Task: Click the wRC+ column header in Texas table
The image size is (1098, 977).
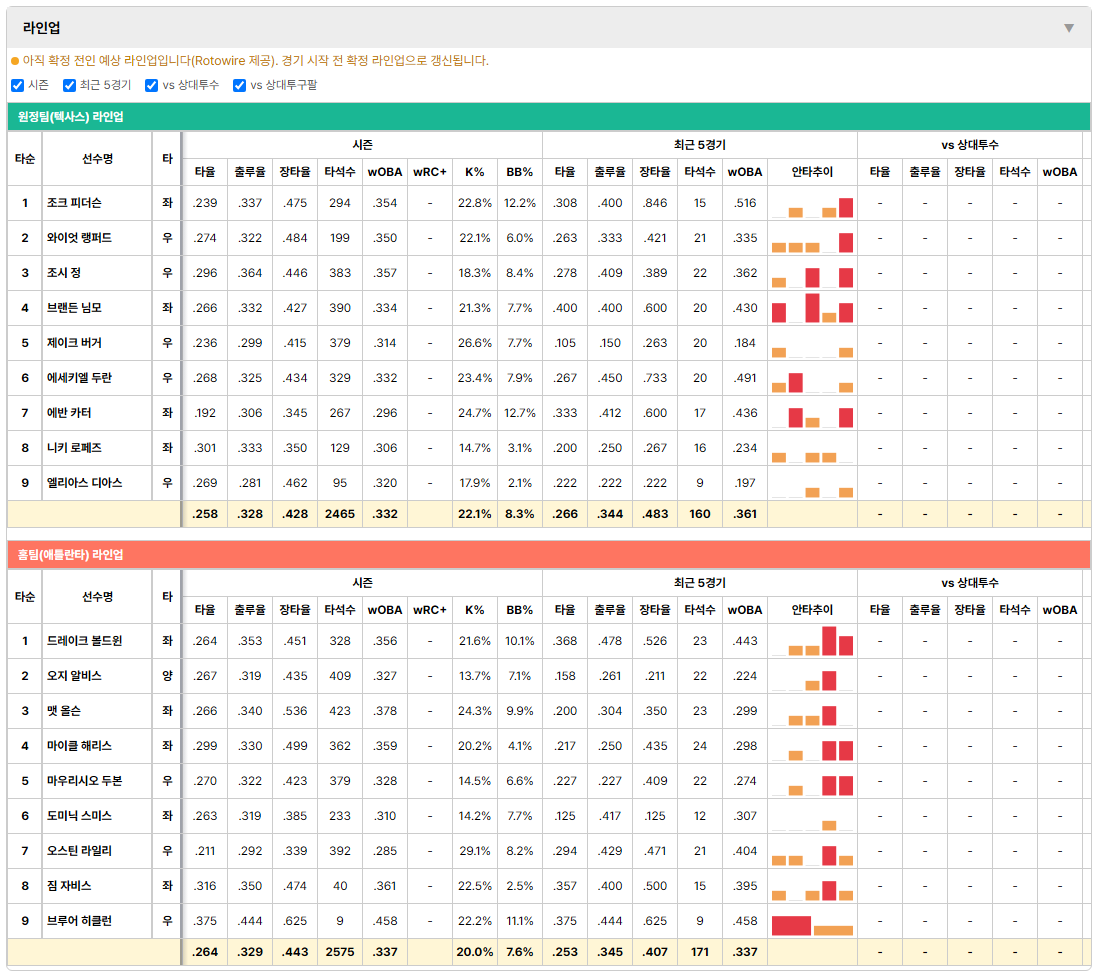Action: coord(429,172)
